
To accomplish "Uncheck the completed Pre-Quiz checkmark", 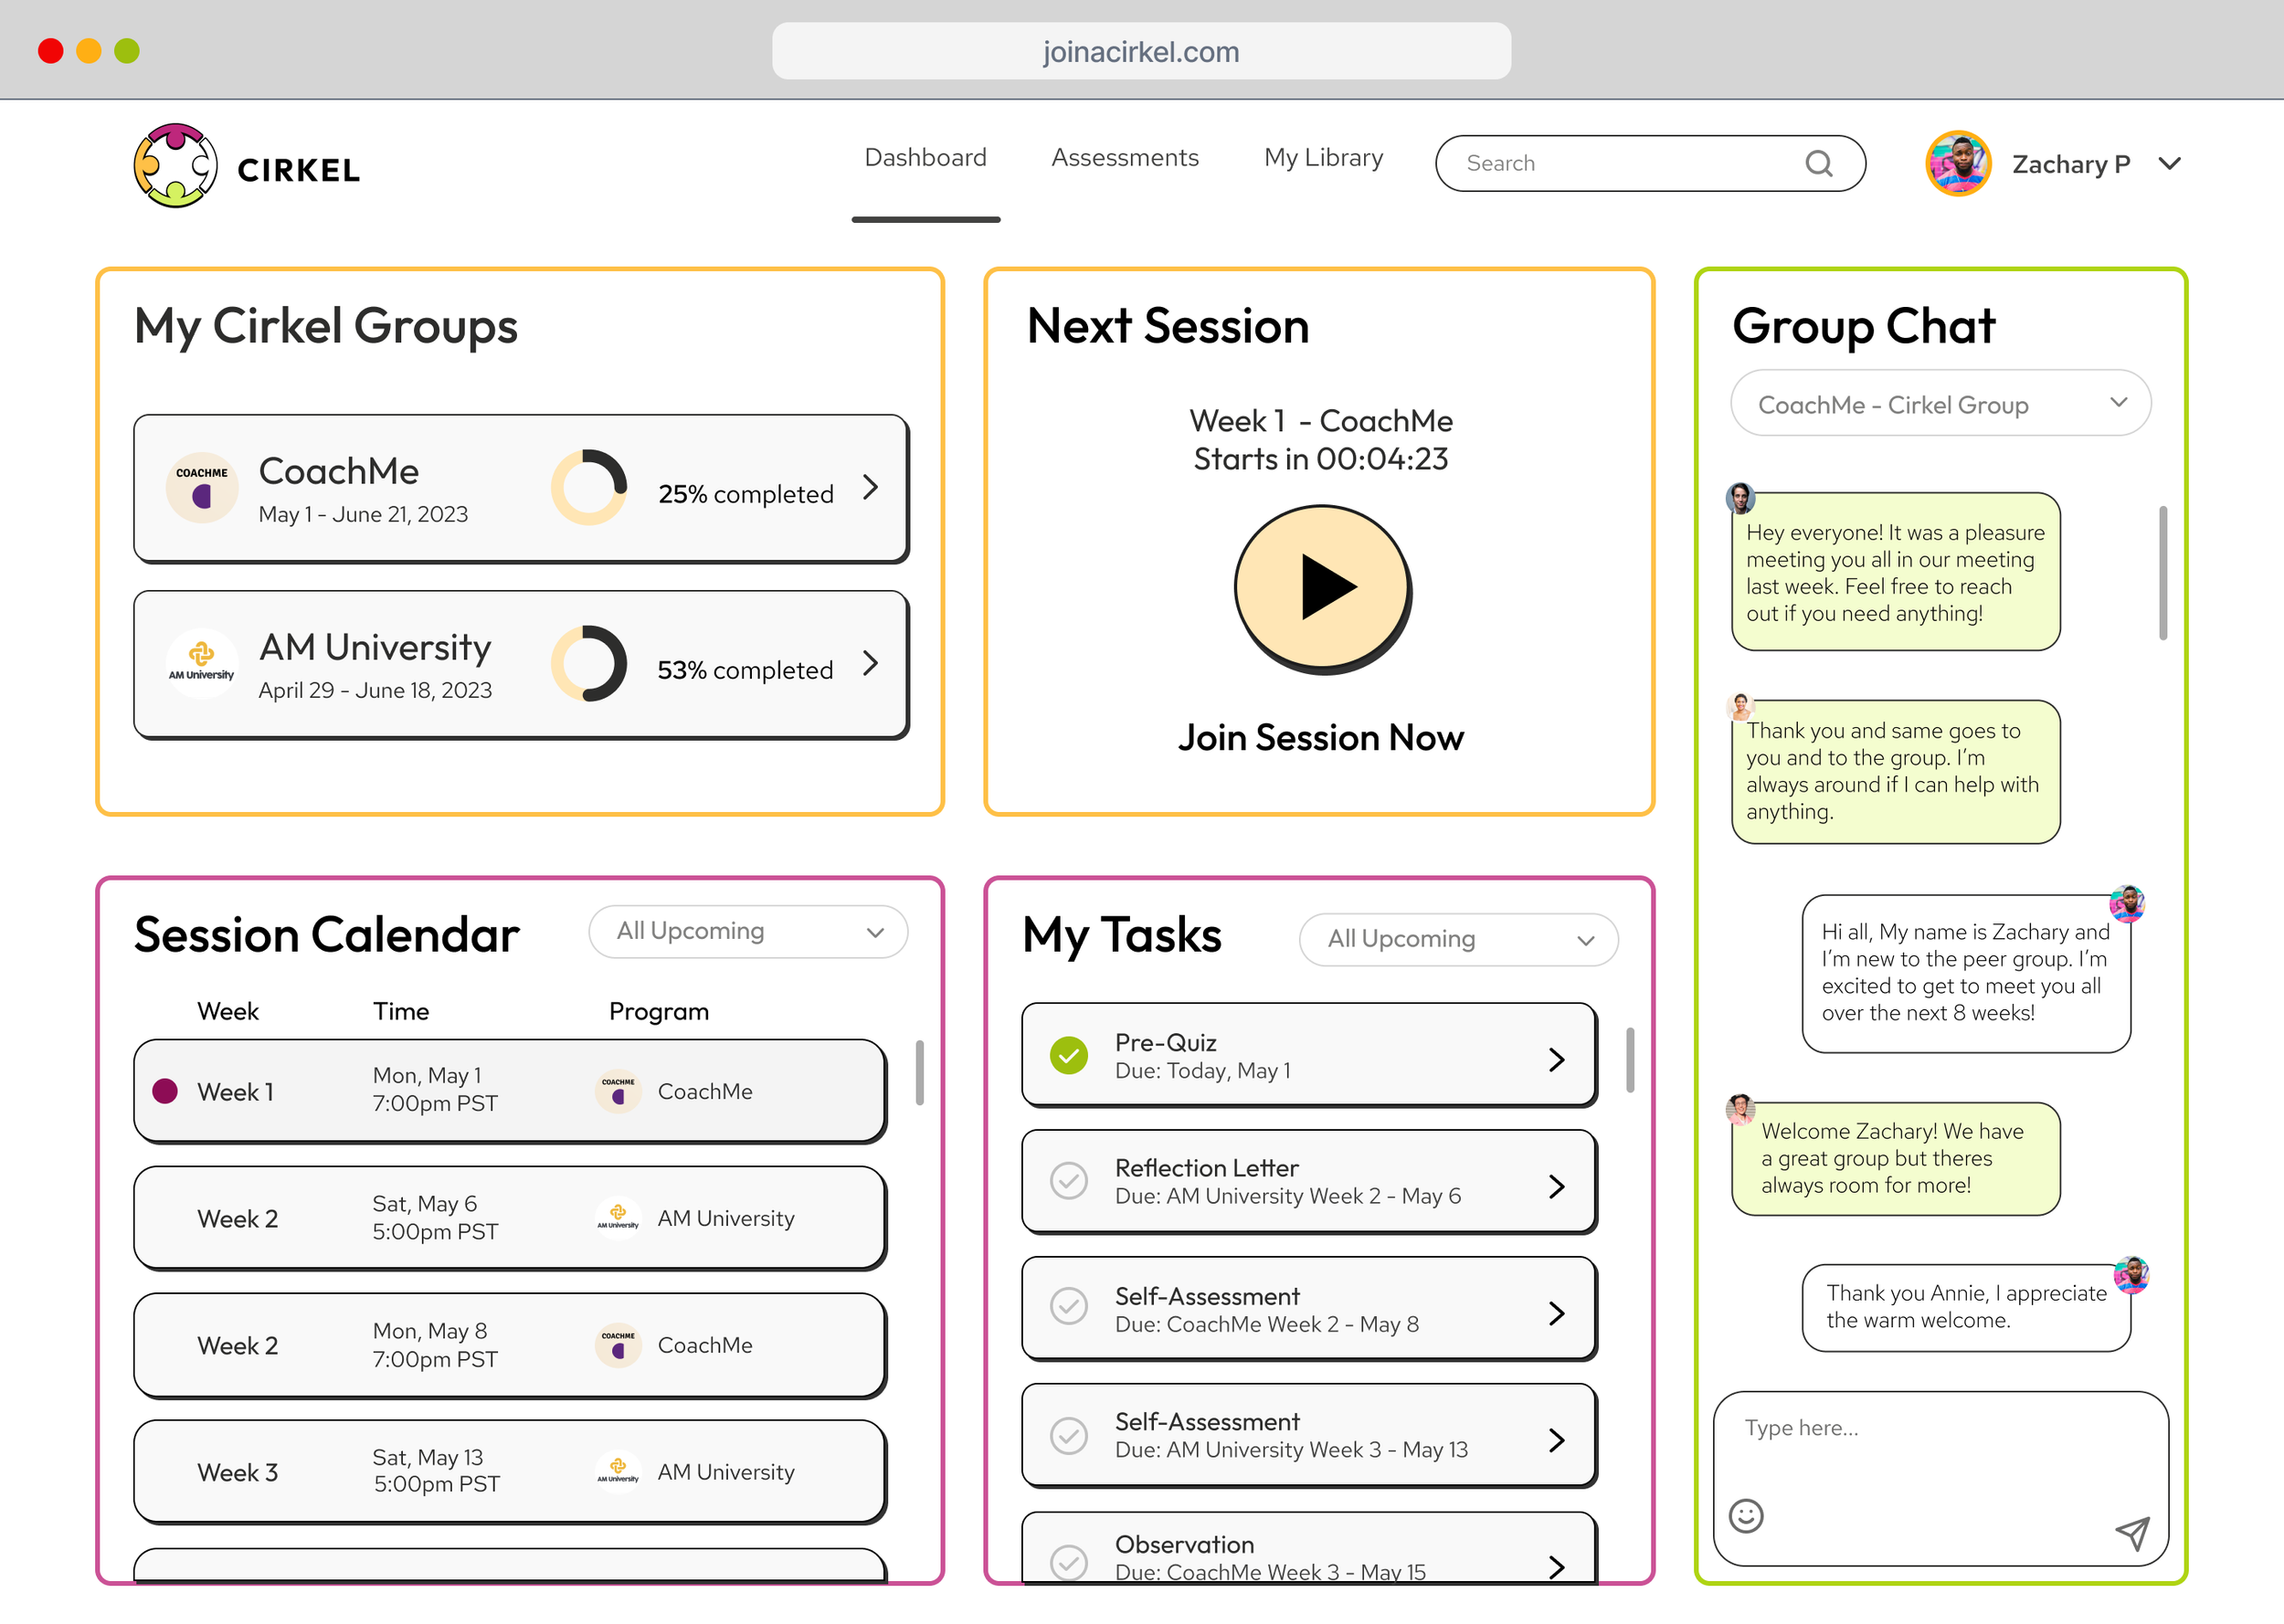I will [1068, 1055].
